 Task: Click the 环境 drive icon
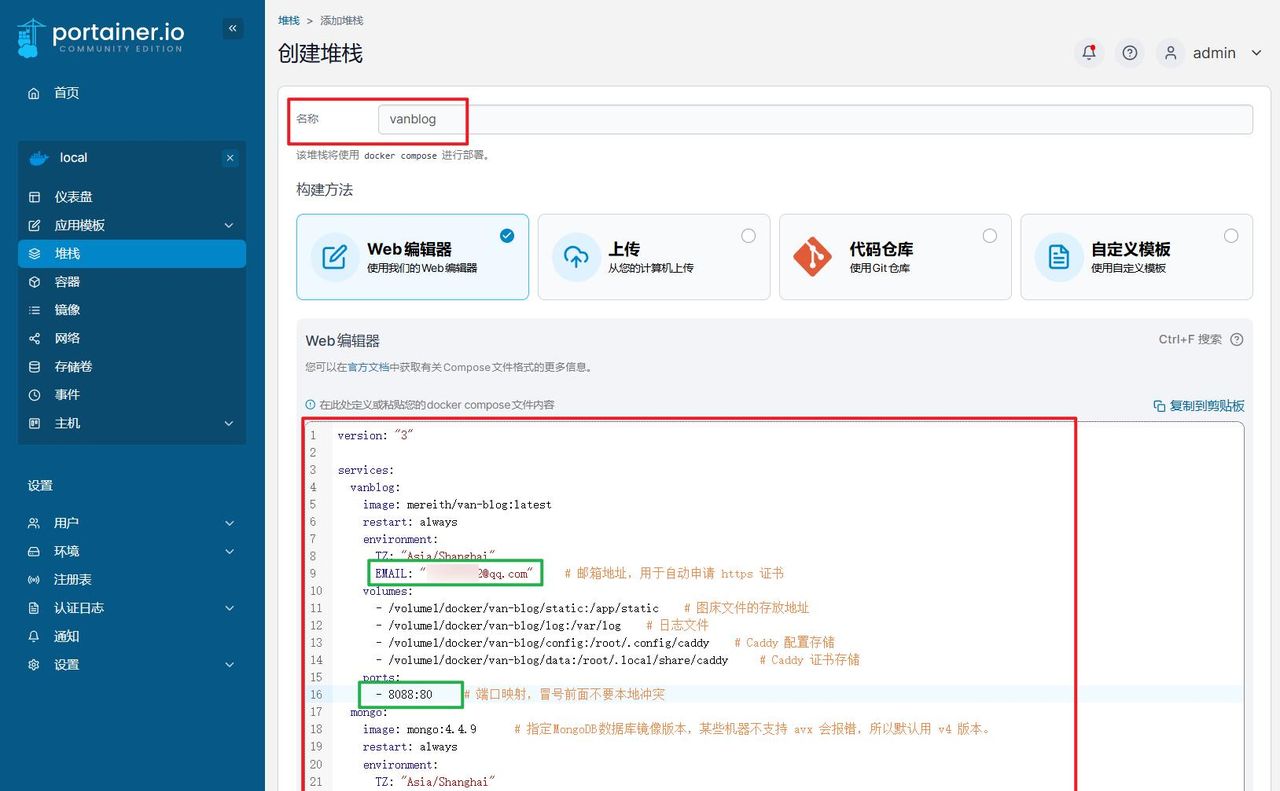click(35, 551)
